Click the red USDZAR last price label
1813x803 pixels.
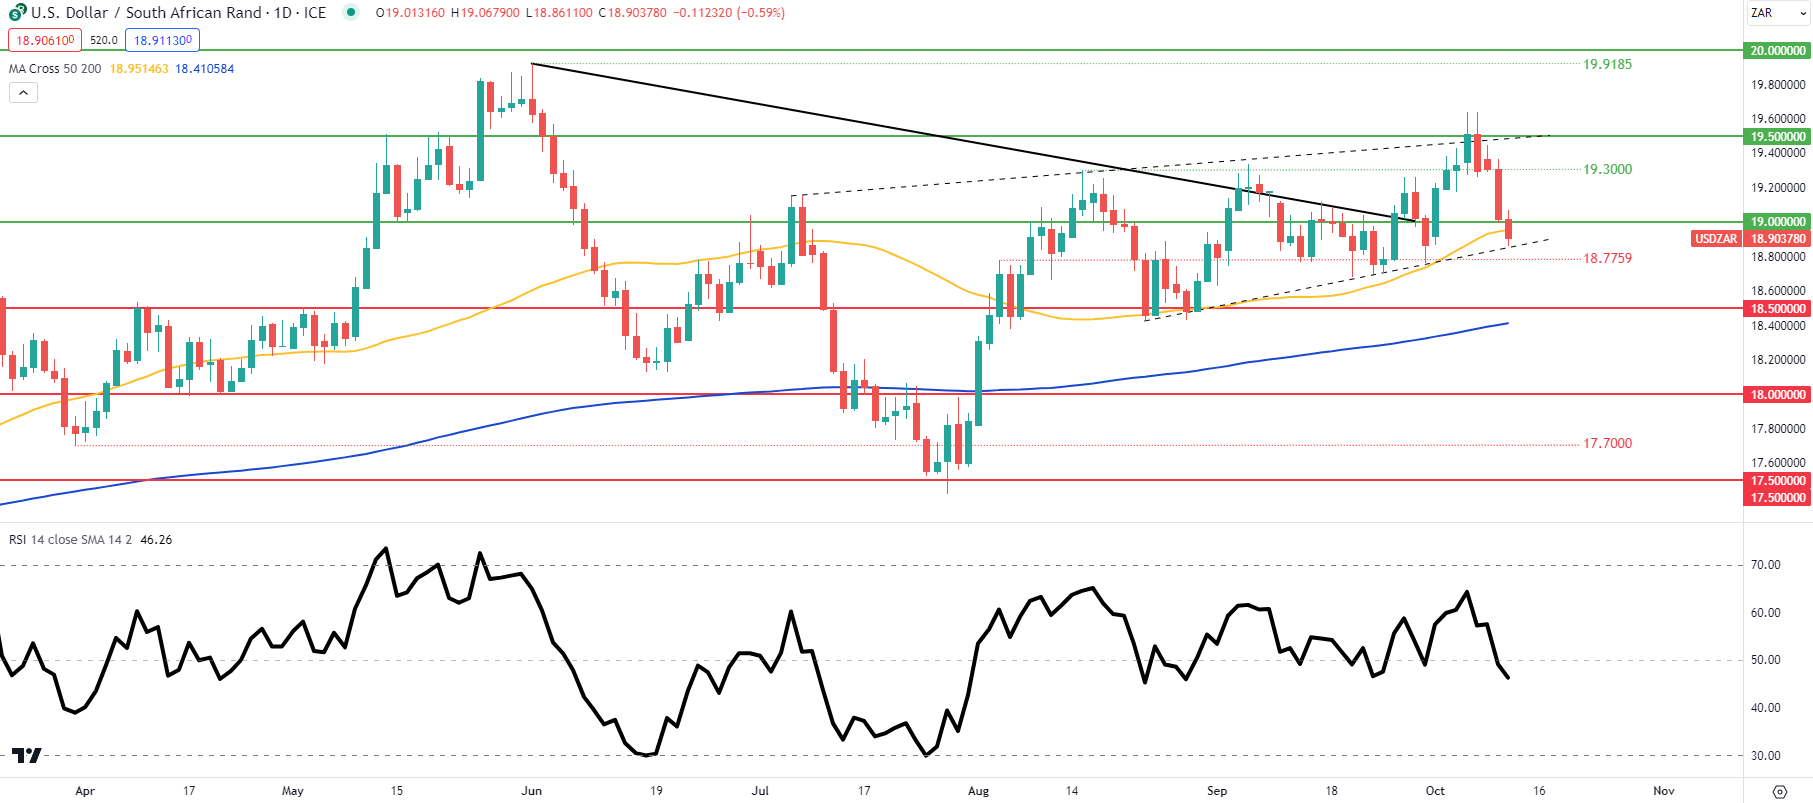point(1716,239)
